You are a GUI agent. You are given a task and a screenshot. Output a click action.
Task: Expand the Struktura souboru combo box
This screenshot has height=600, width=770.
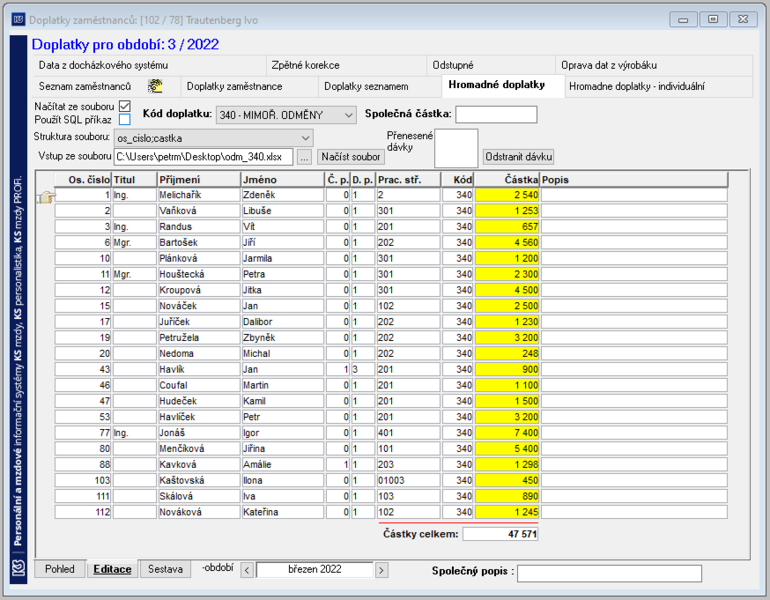pos(213,138)
